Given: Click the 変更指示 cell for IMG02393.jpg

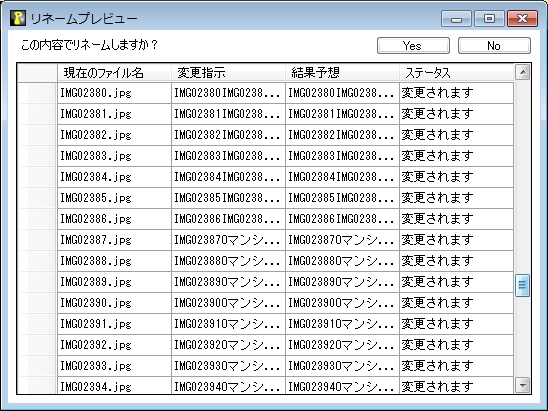Looking at the screenshot, I should pos(229,366).
